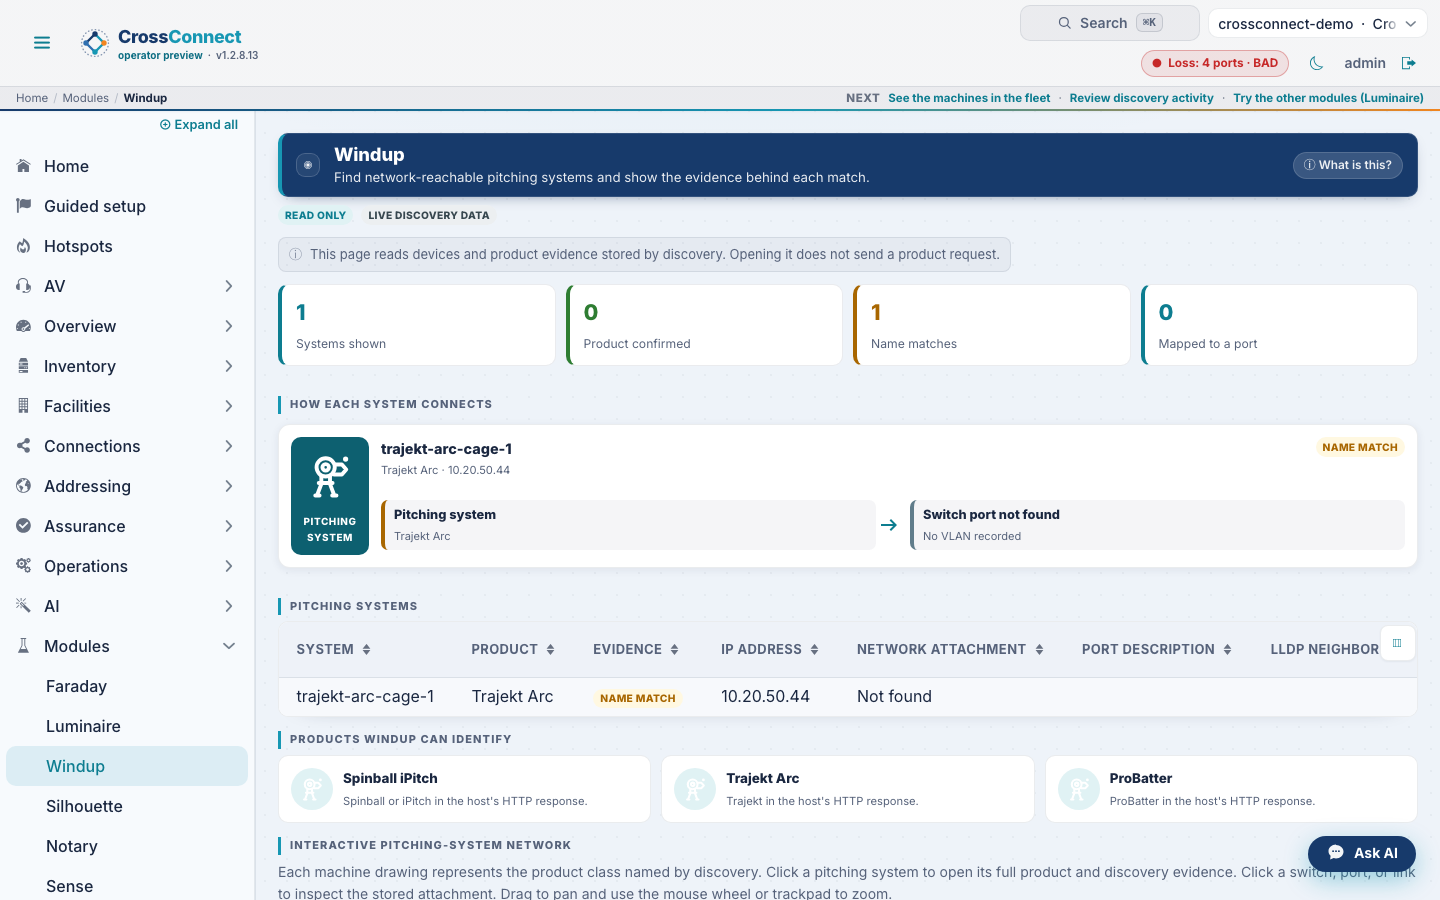Click the Modules breadcrumb link
The image size is (1440, 900).
[x=85, y=98]
